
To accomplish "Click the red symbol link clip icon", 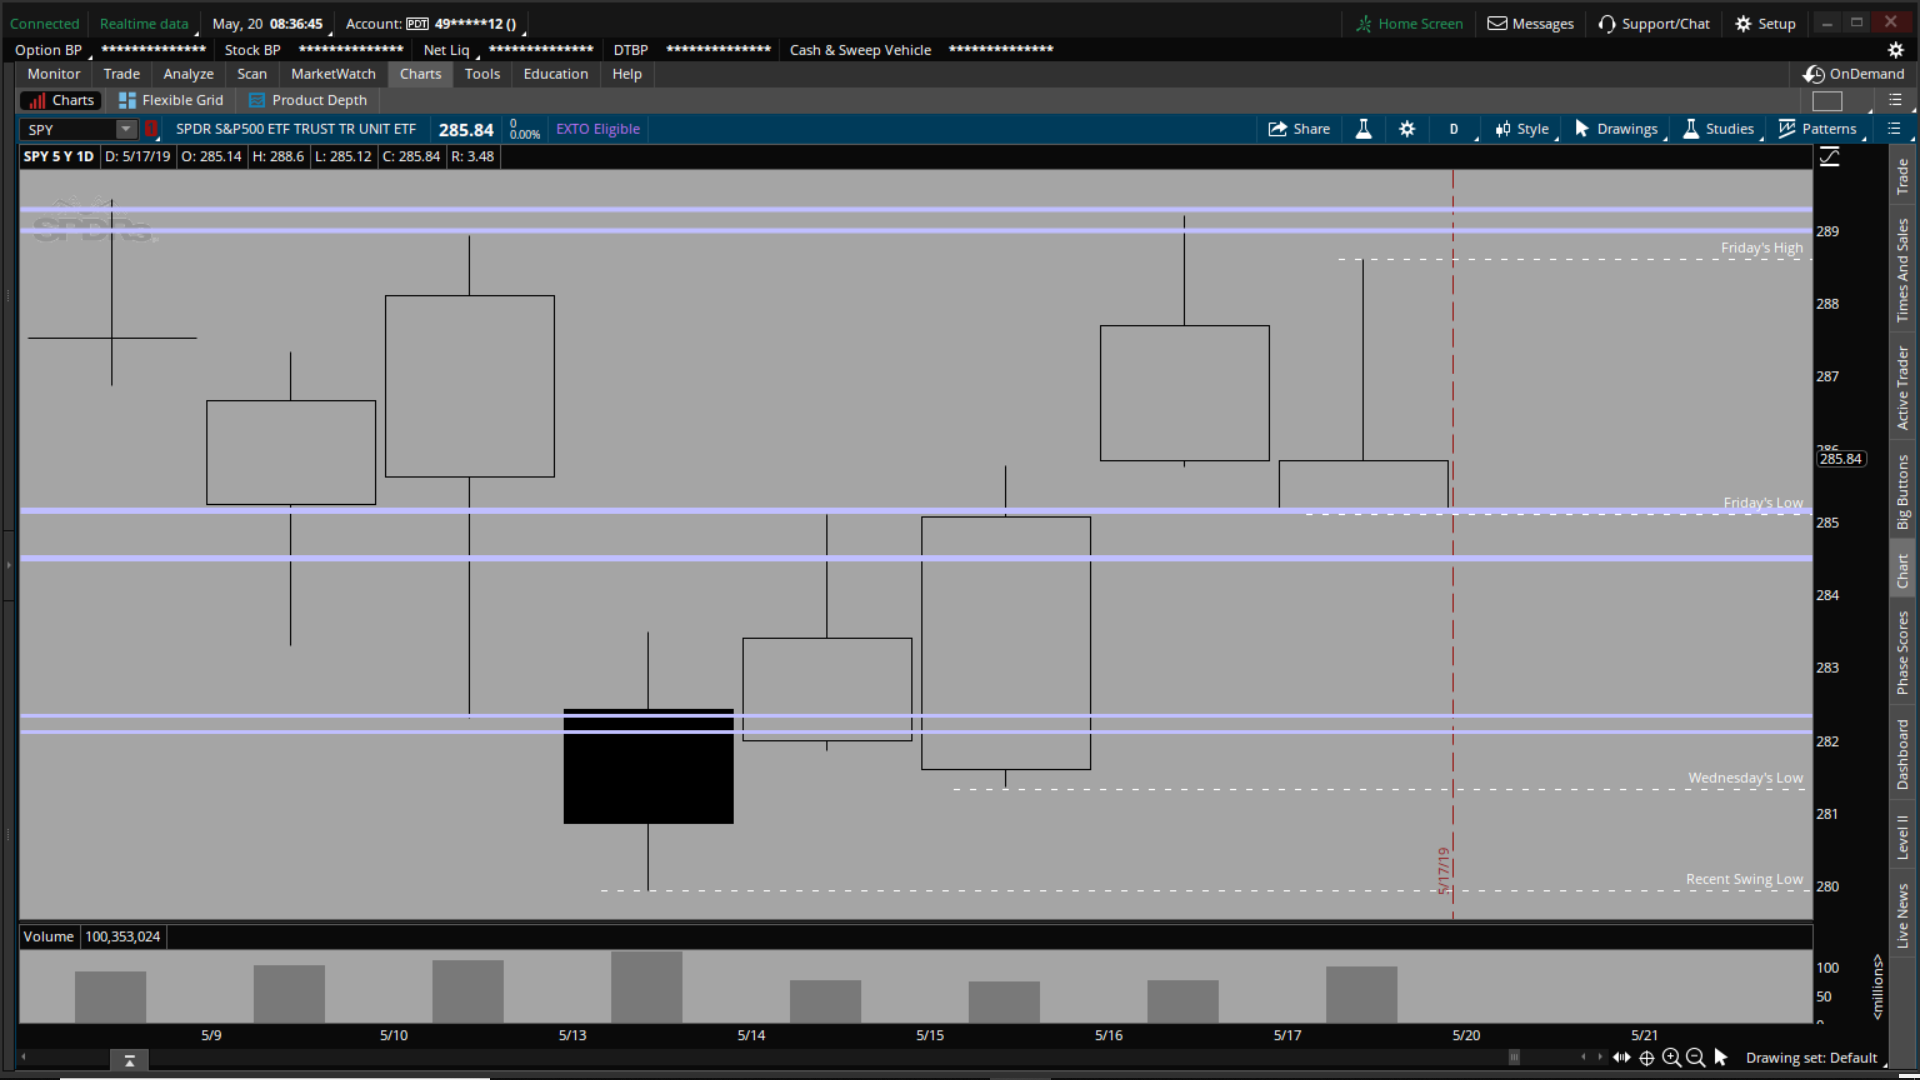I will 151,129.
